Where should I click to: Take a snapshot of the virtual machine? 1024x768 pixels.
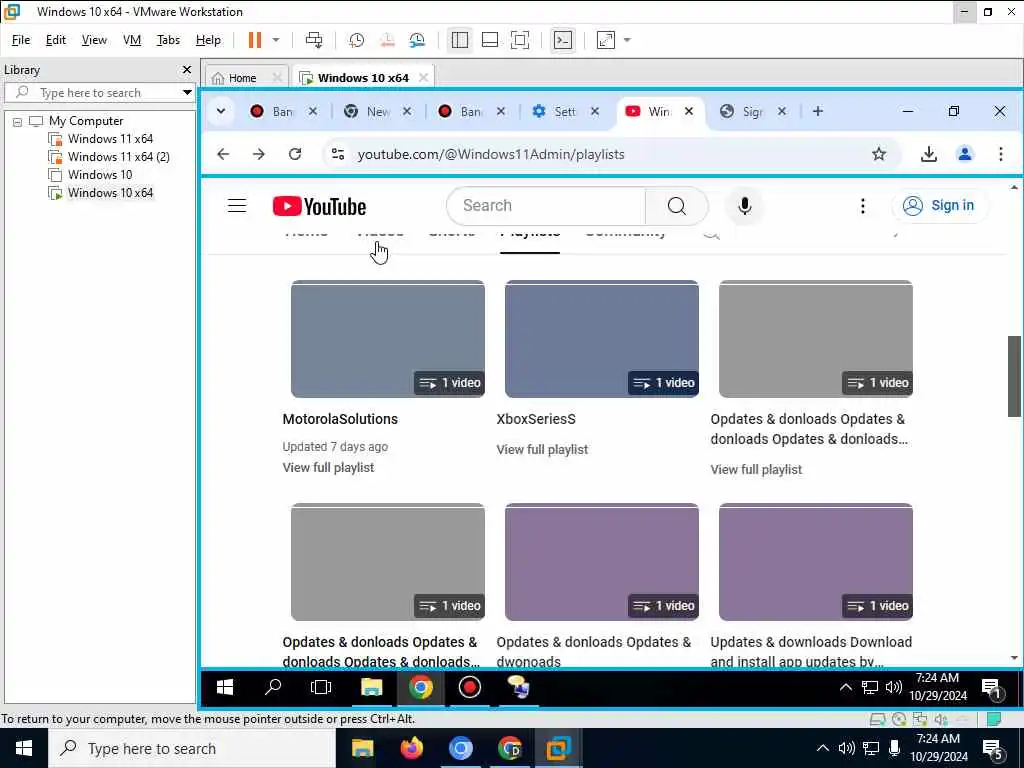pyautogui.click(x=357, y=40)
